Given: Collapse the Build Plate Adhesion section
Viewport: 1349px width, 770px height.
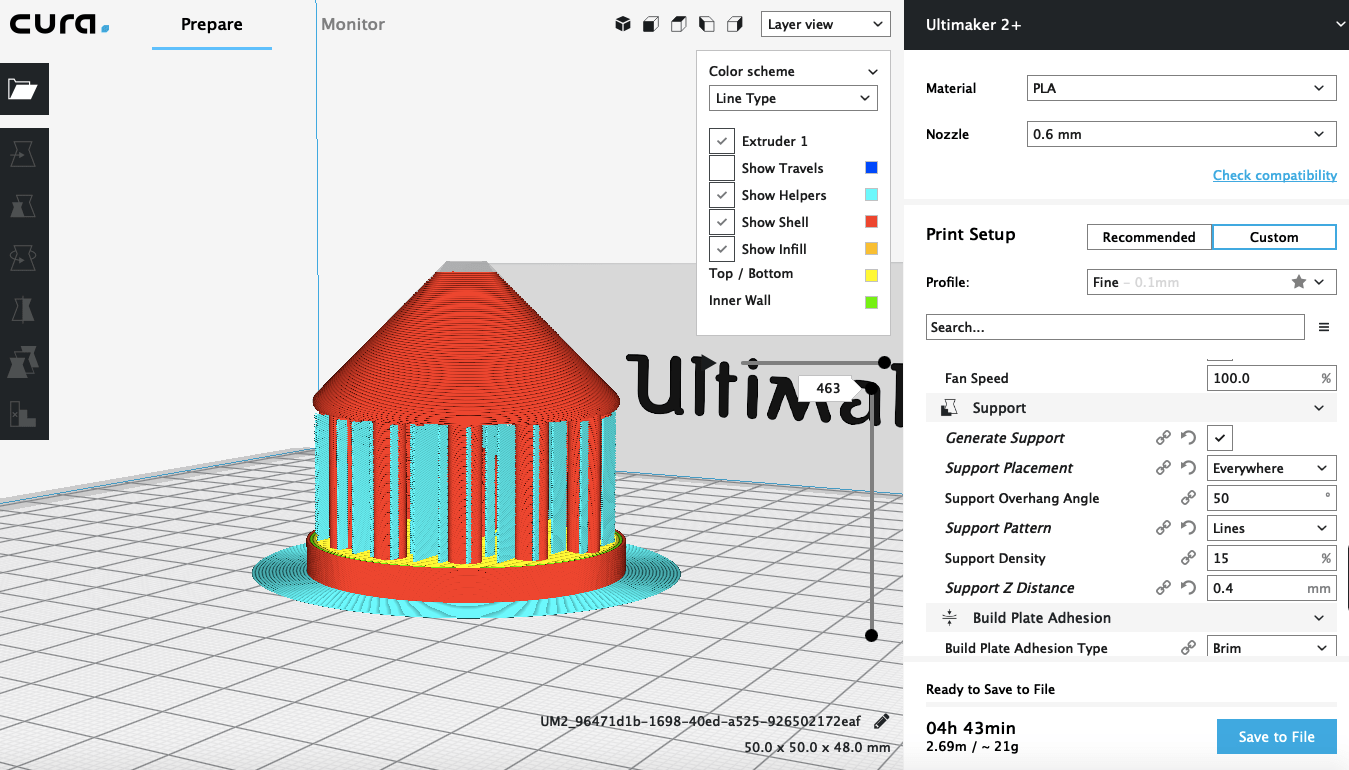Looking at the screenshot, I should (x=1131, y=618).
